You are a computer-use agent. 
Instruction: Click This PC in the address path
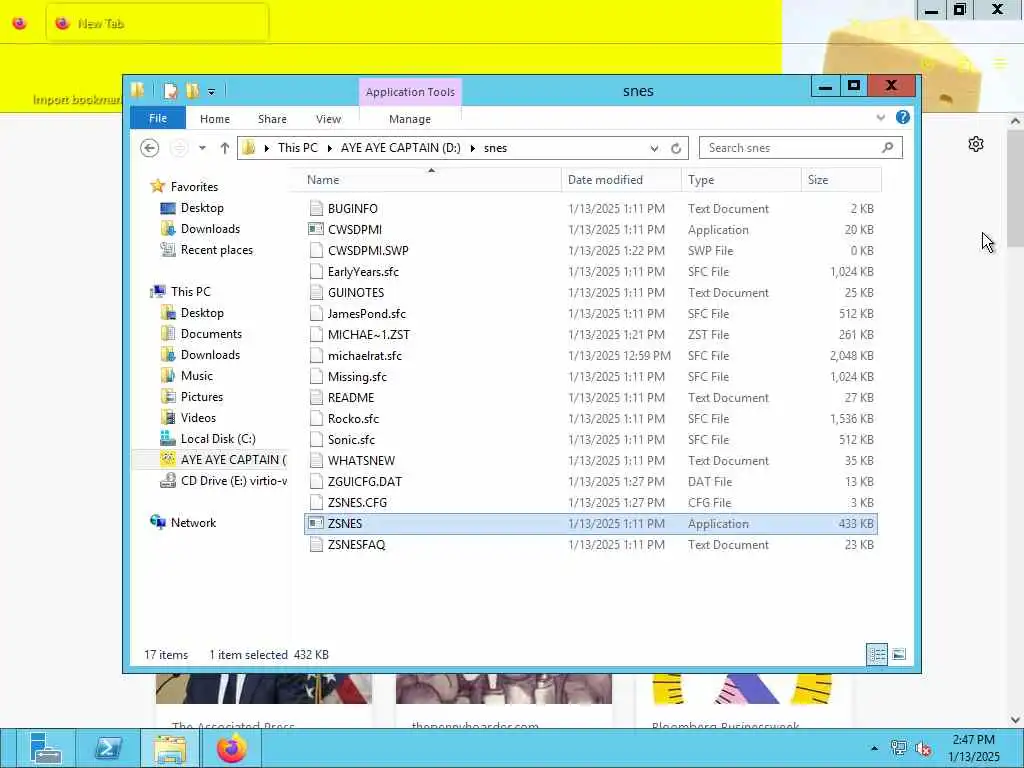pos(298,148)
